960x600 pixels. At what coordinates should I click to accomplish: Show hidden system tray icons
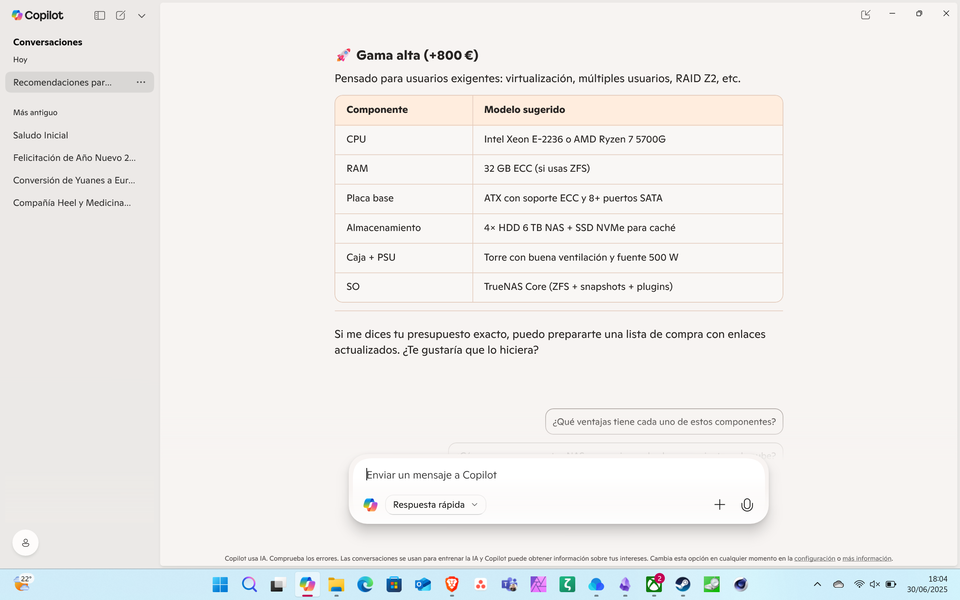[817, 585]
